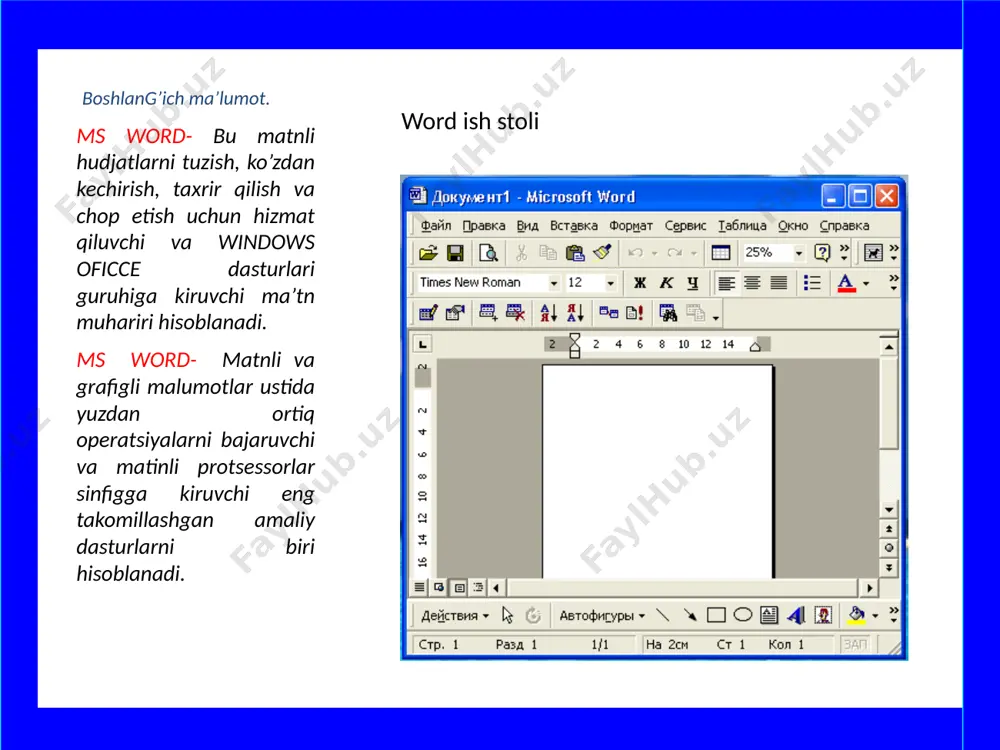Open the 25% zoom dropdown

[x=798, y=253]
